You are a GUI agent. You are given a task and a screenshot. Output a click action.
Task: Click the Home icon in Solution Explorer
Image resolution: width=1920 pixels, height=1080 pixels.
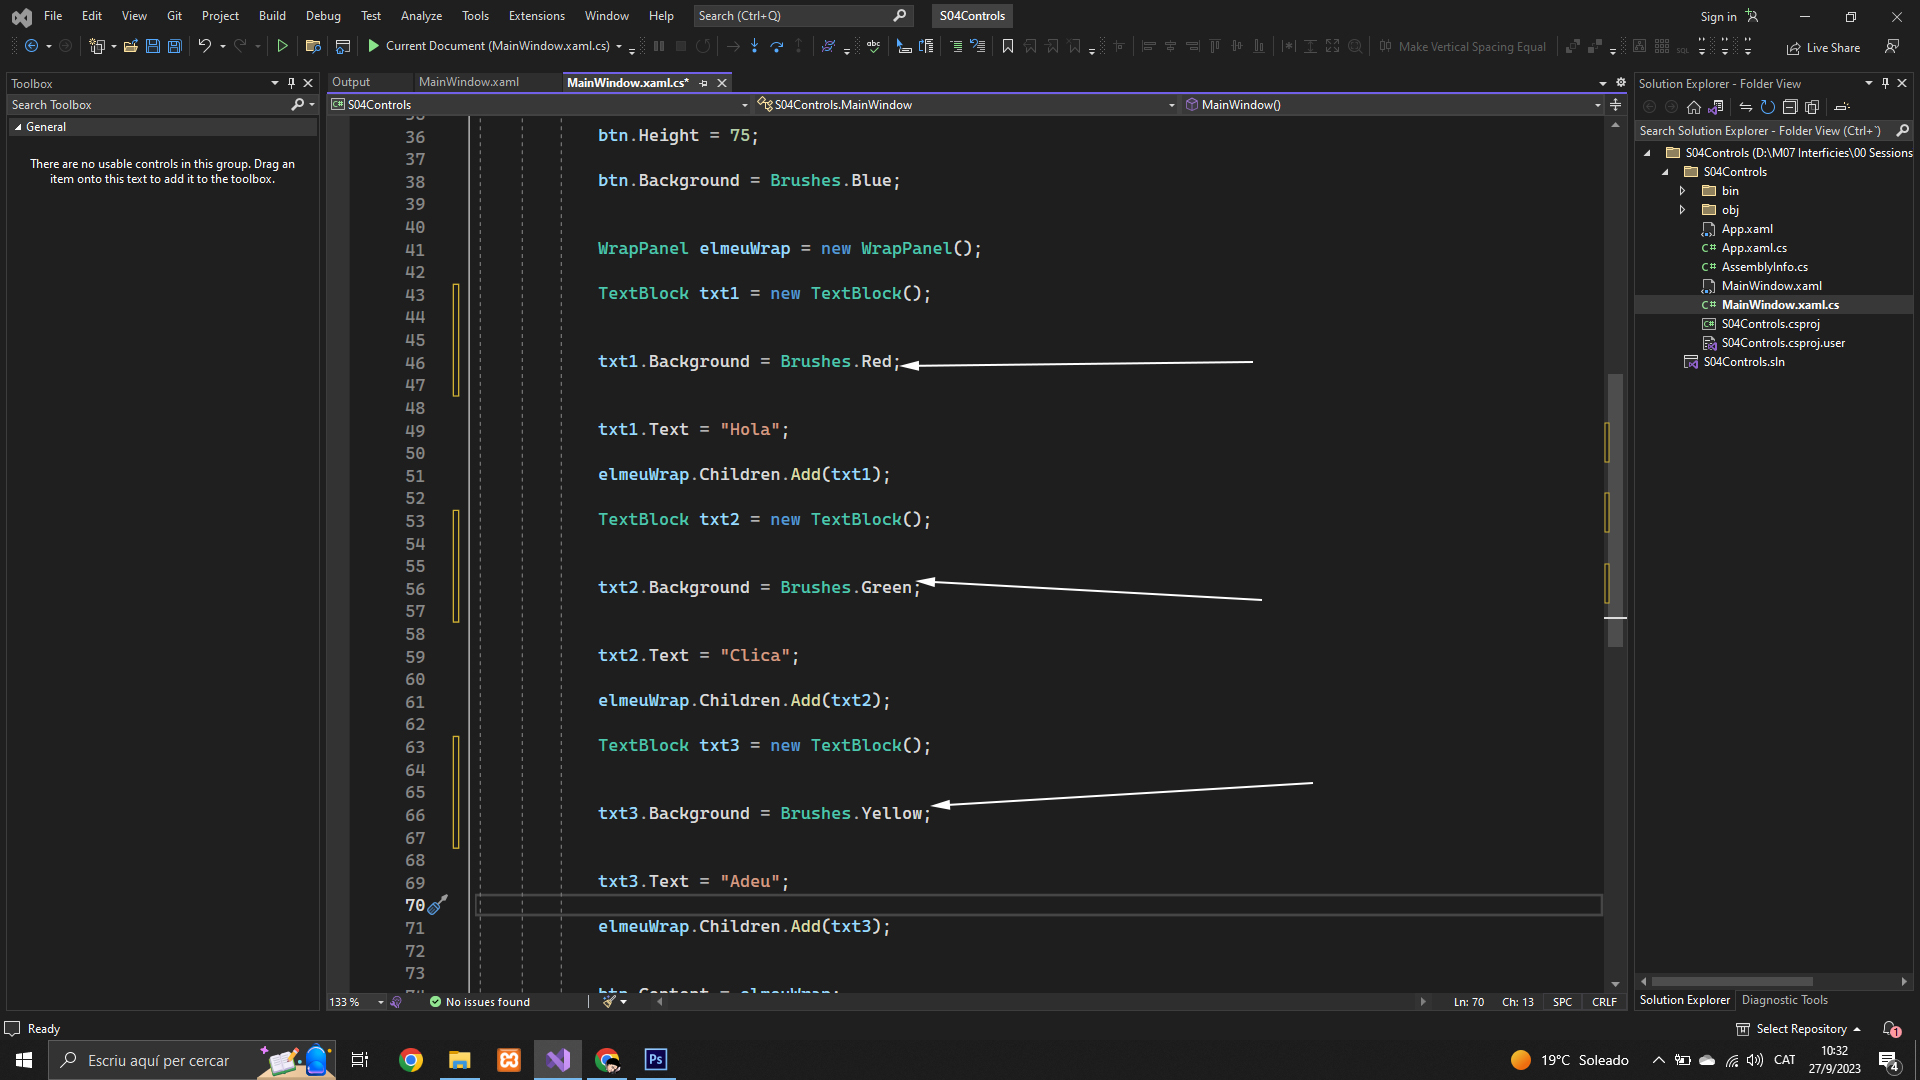(x=1693, y=107)
